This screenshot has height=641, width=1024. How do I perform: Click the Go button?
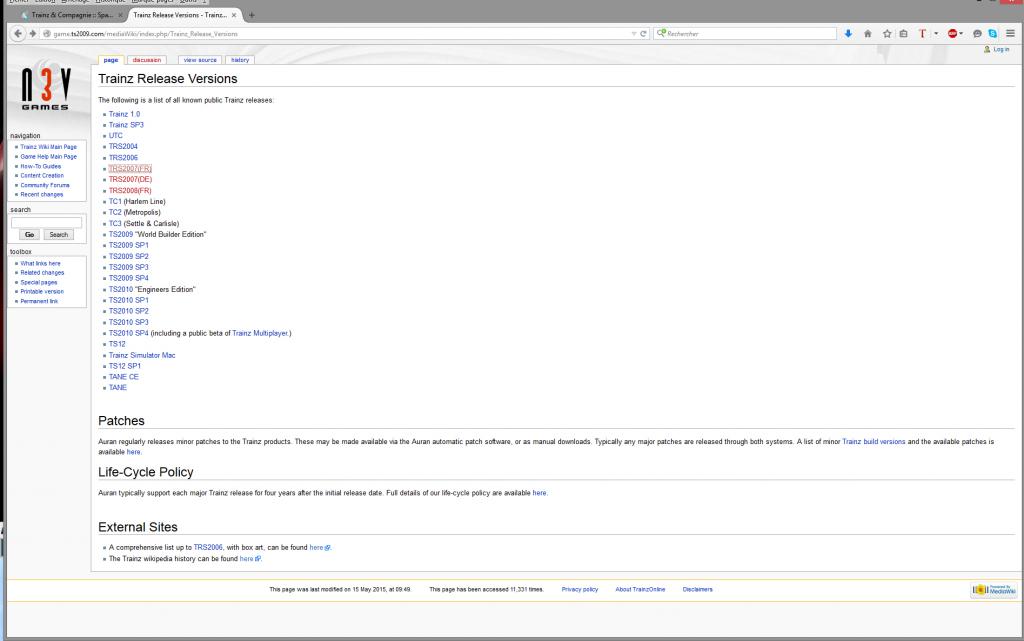tap(29, 234)
